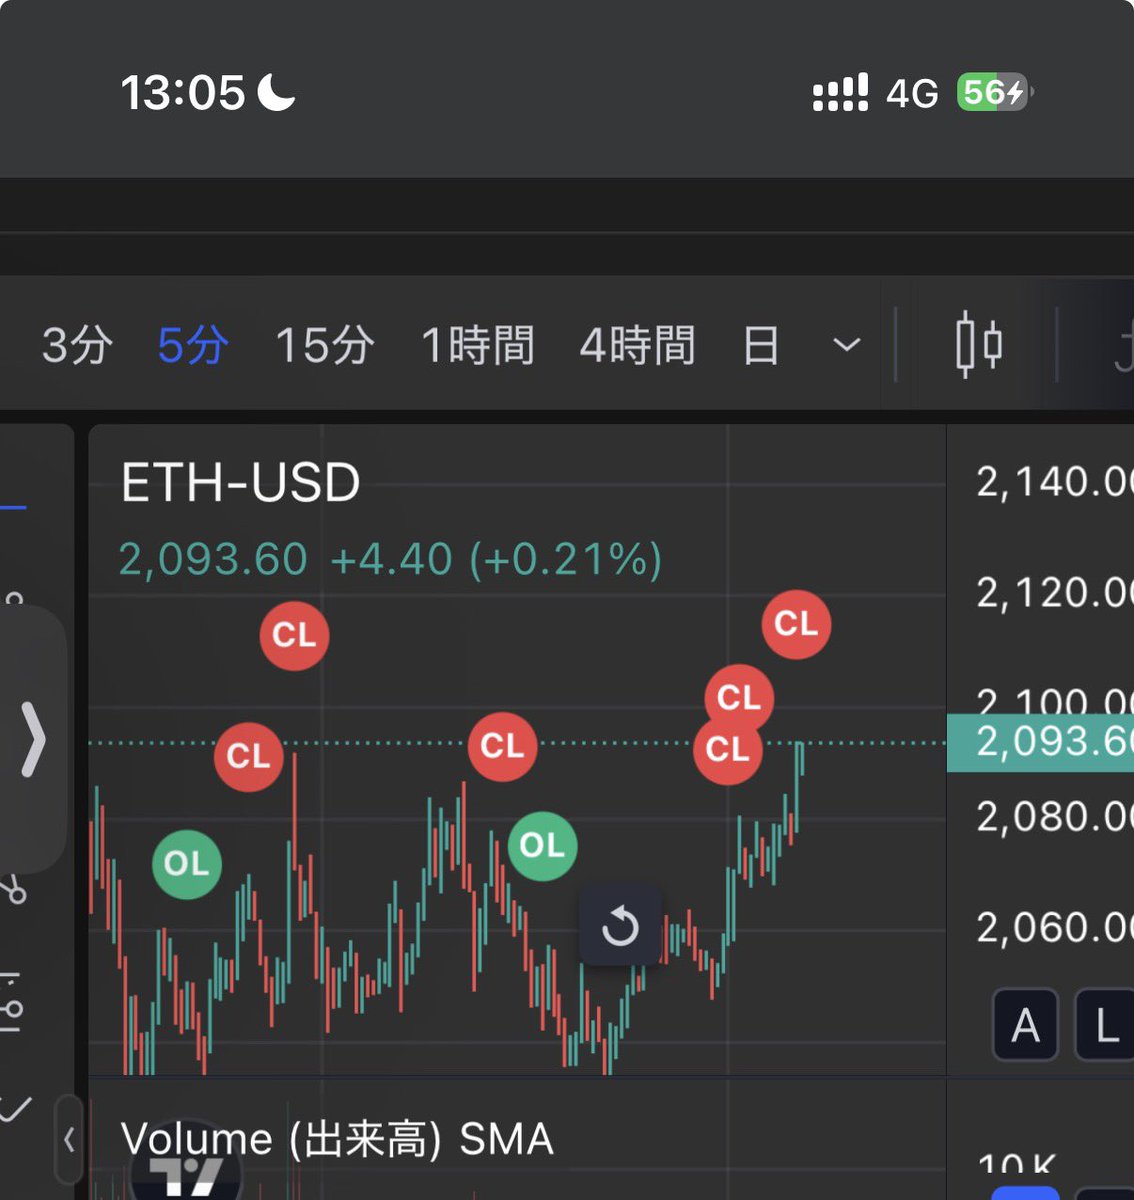Select the 3分 timeframe
This screenshot has height=1200, width=1134.
pyautogui.click(x=77, y=346)
